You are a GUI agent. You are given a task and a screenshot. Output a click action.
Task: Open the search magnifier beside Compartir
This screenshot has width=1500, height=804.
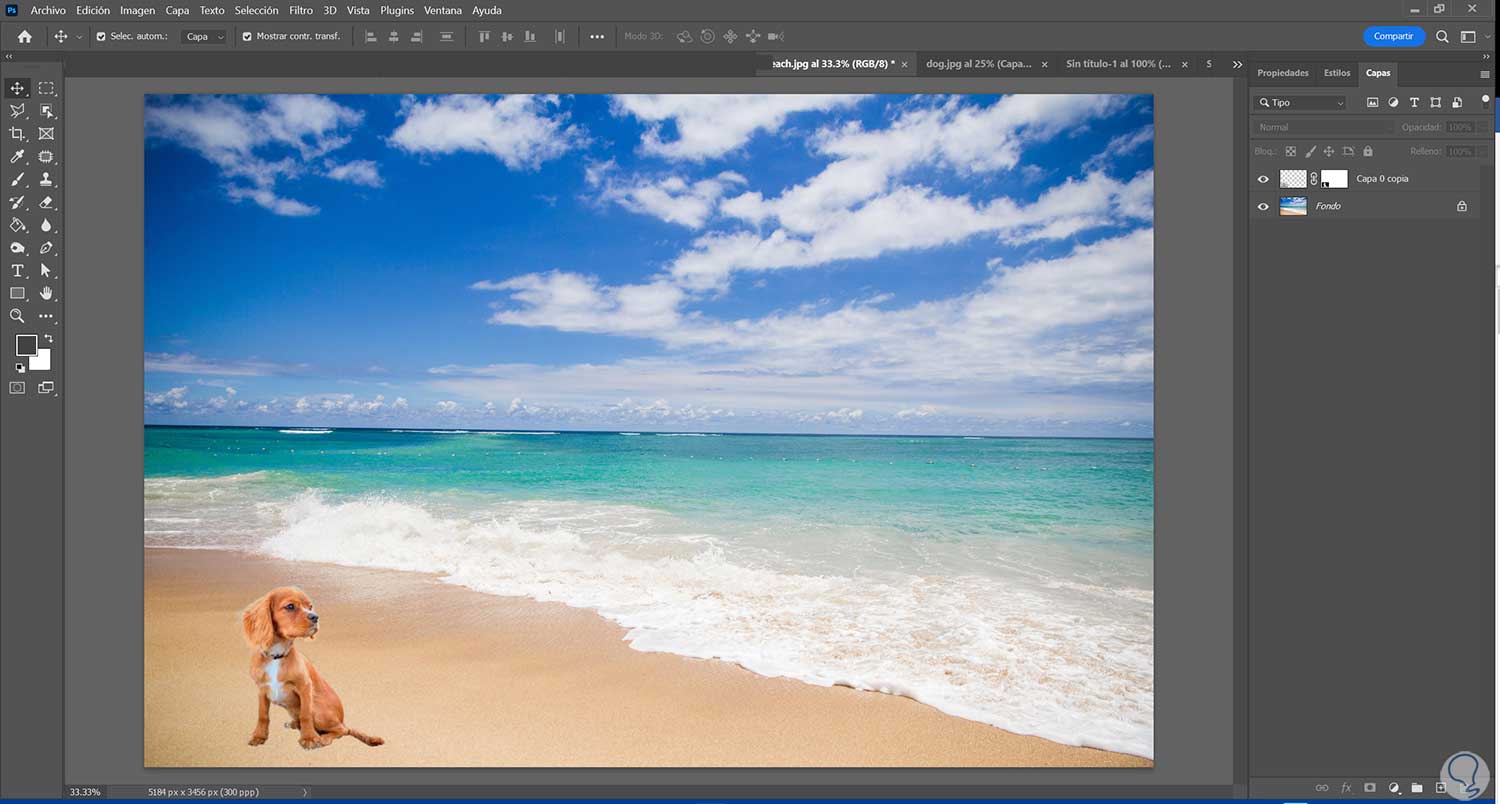point(1442,36)
